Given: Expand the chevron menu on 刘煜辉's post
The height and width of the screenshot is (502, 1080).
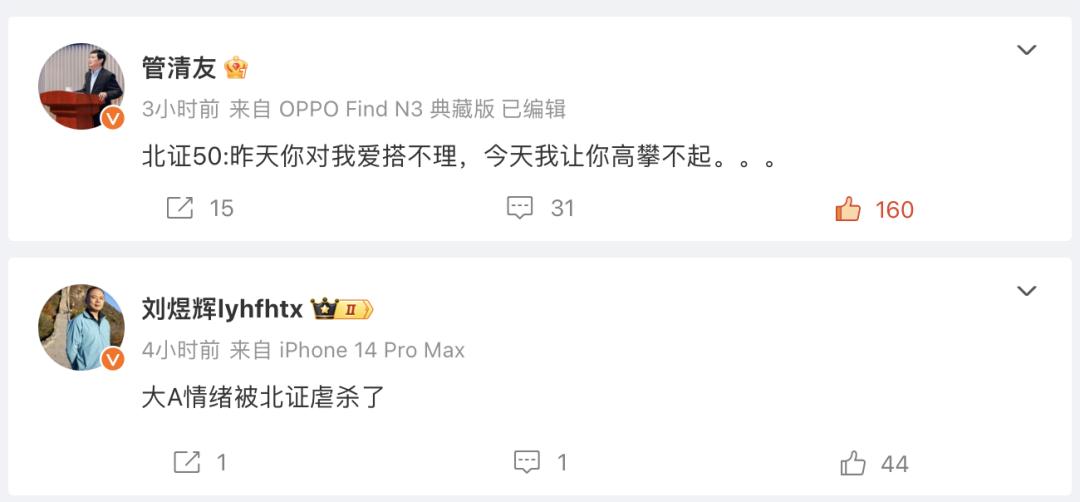Looking at the screenshot, I should click(x=1027, y=291).
